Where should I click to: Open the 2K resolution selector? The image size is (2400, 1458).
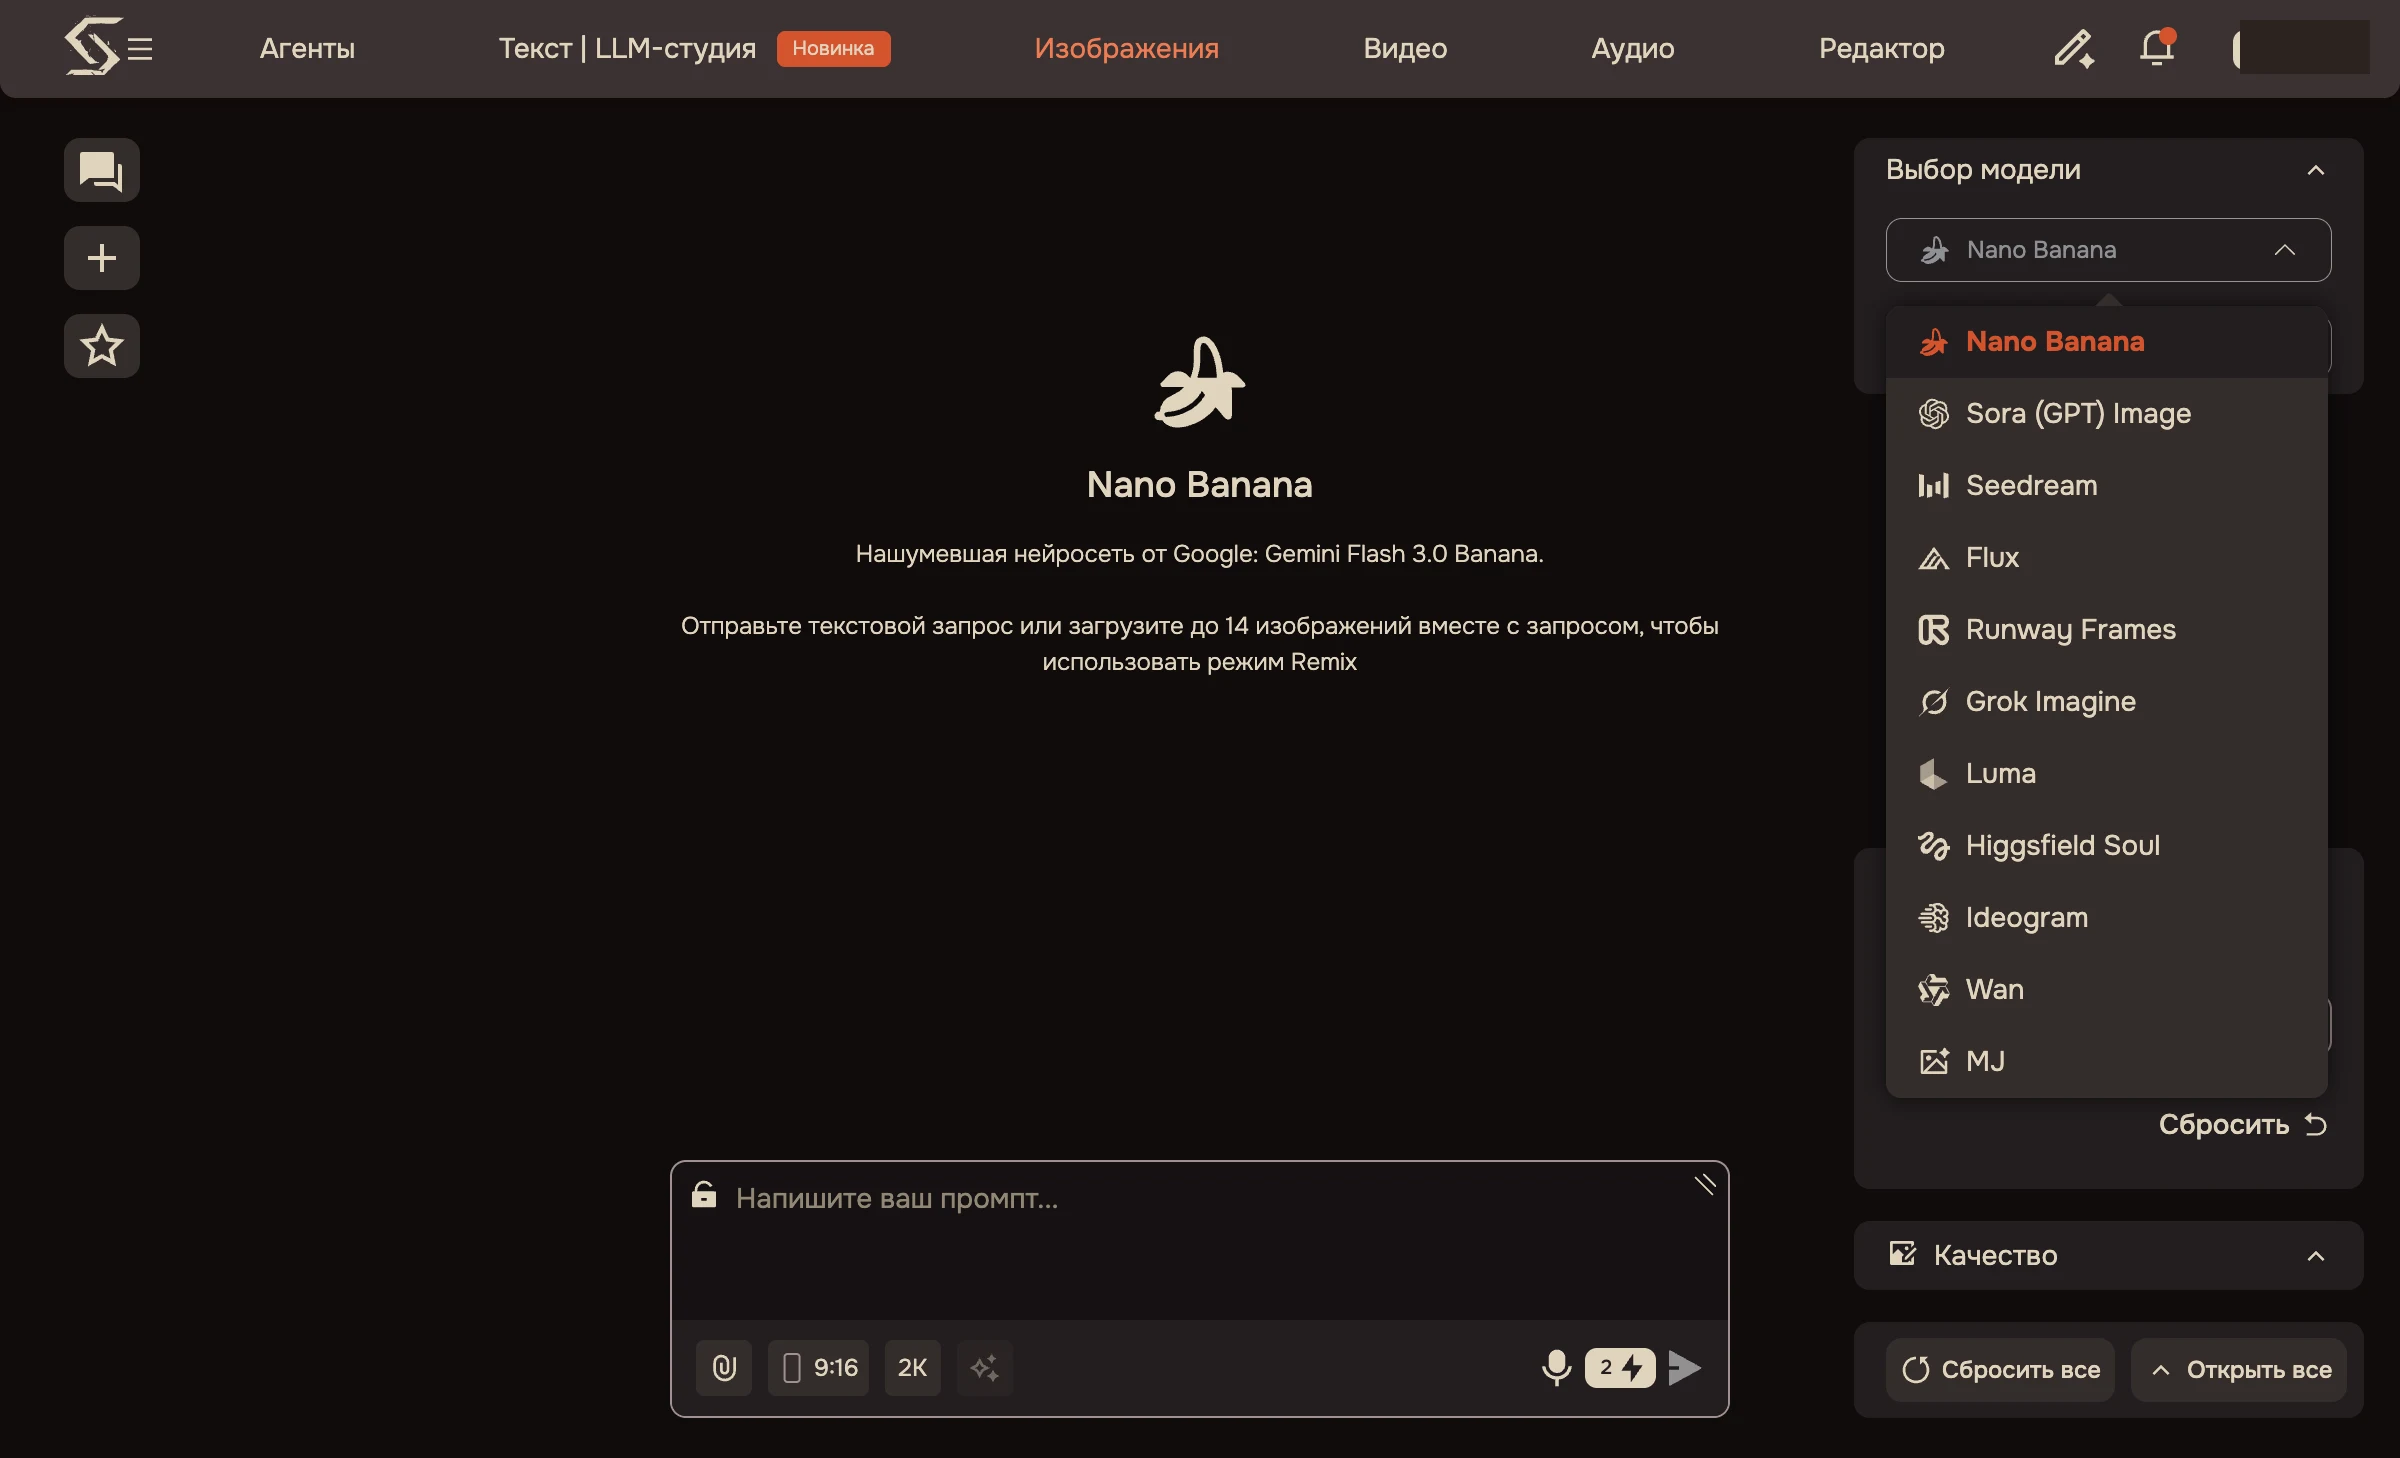point(913,1368)
